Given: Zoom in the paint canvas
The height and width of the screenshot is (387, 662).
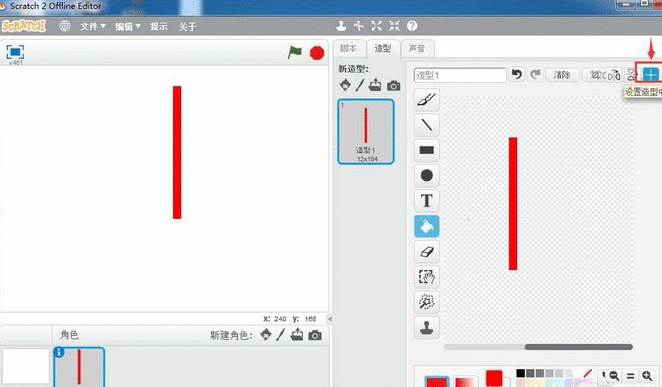Looking at the screenshot, I should click(647, 375).
